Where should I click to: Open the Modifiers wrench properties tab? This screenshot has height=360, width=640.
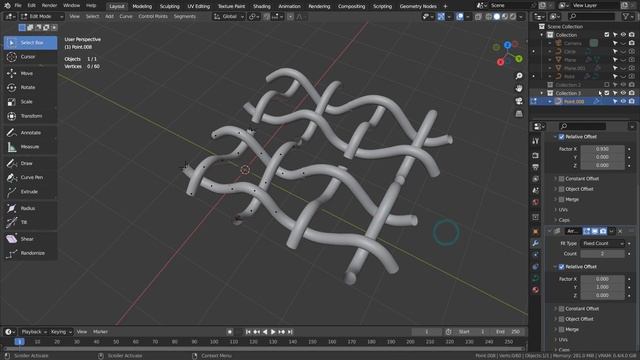(x=536, y=243)
